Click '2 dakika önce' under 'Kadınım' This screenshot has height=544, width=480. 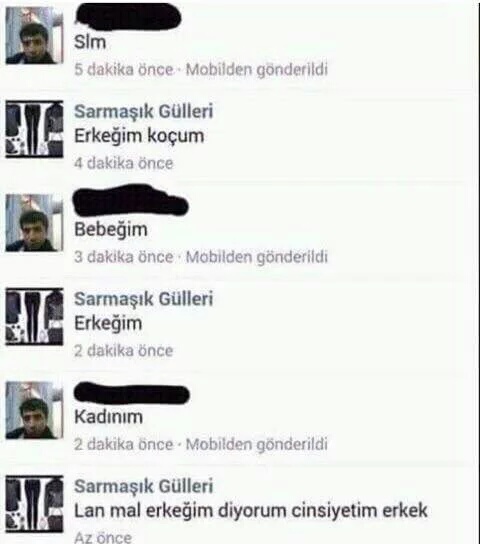pyautogui.click(x=124, y=444)
